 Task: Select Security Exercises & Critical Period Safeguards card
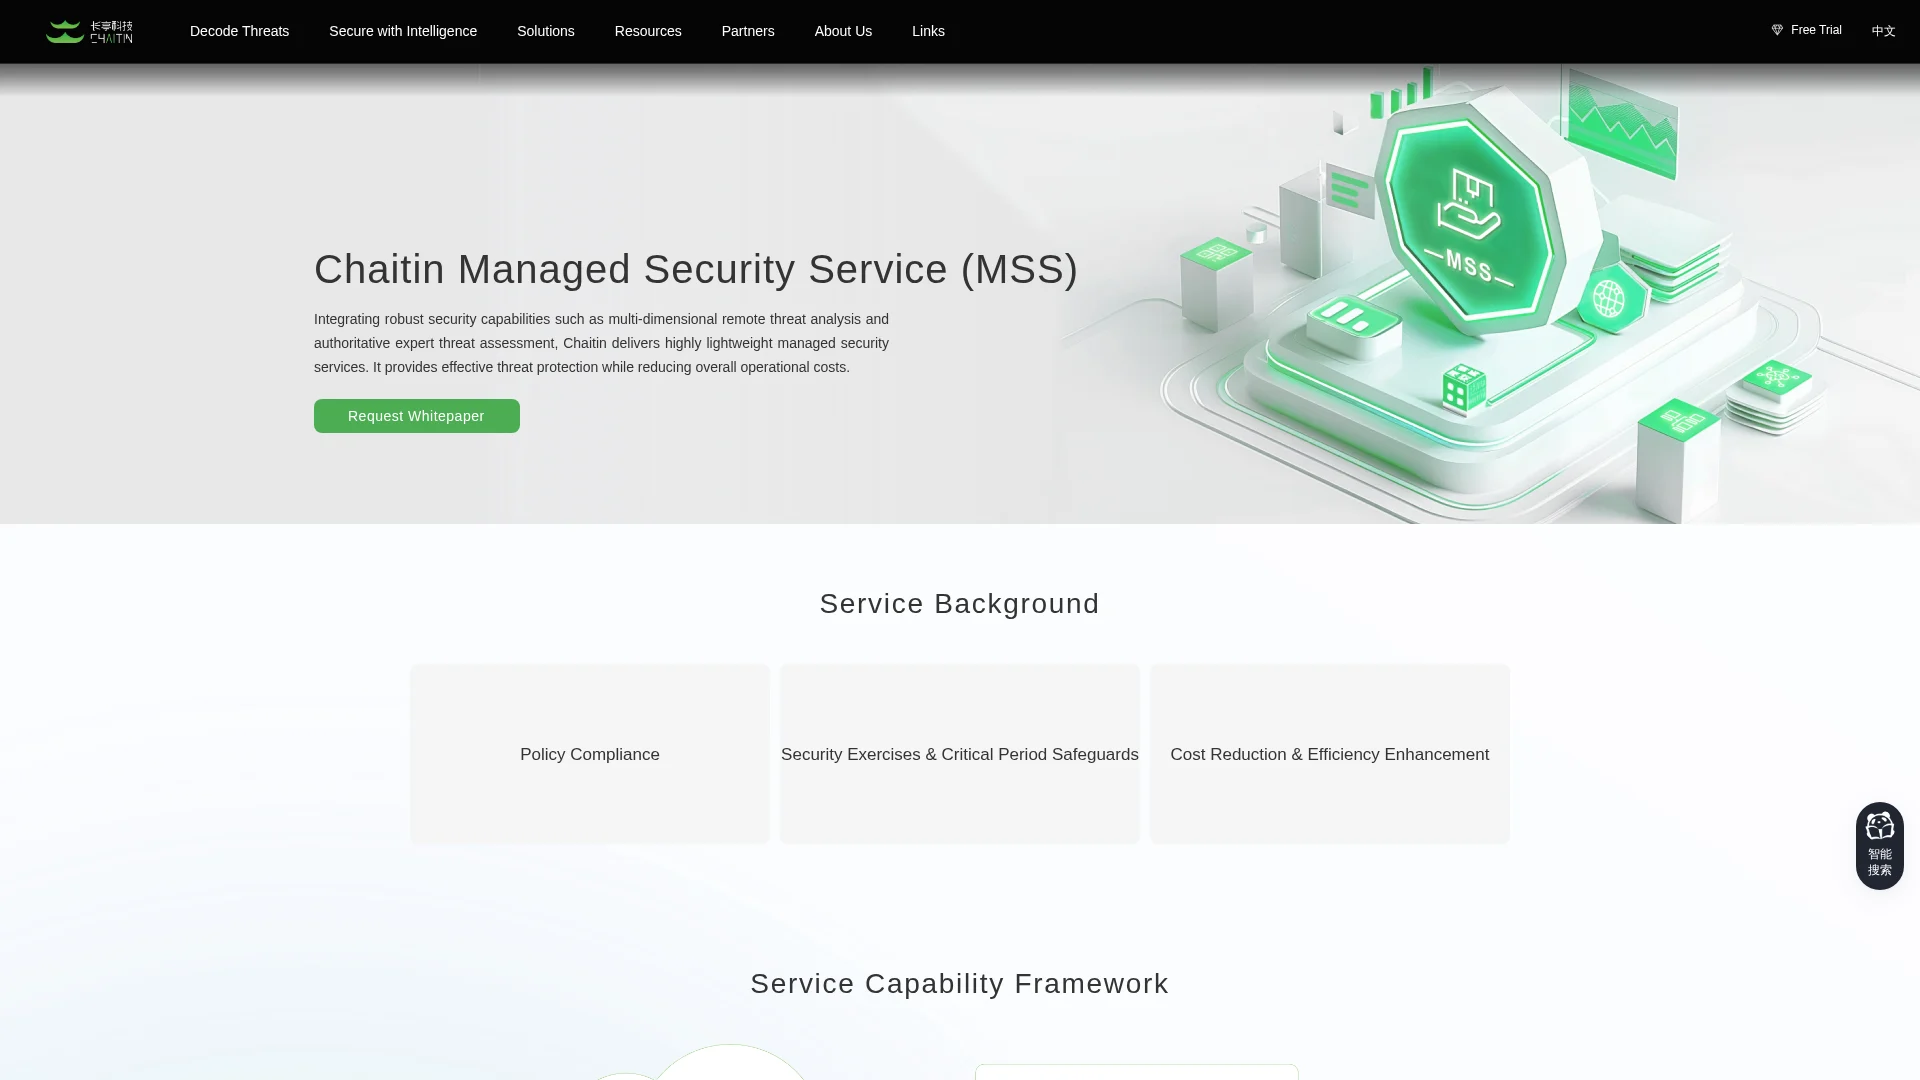(x=960, y=754)
